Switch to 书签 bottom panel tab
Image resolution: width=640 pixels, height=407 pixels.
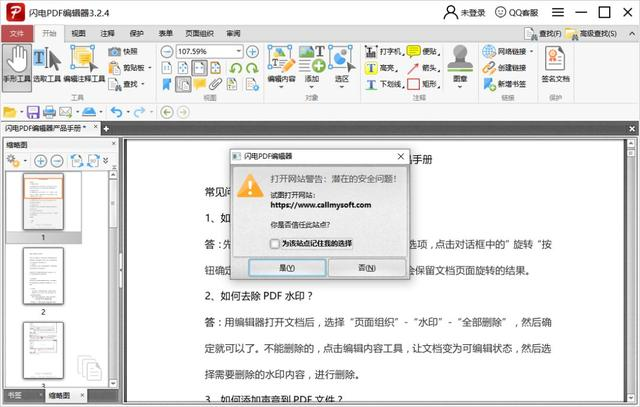tap(16, 395)
